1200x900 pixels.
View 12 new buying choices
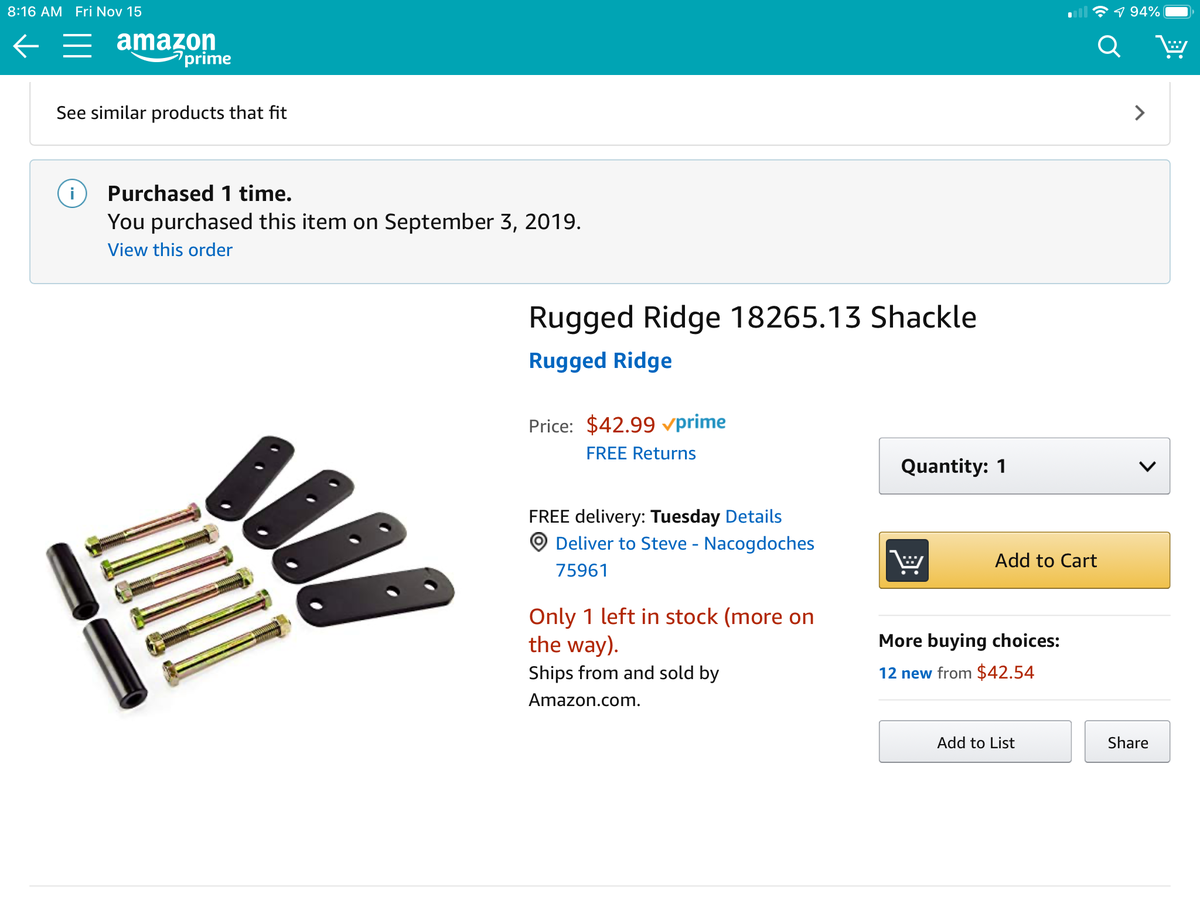(x=905, y=673)
